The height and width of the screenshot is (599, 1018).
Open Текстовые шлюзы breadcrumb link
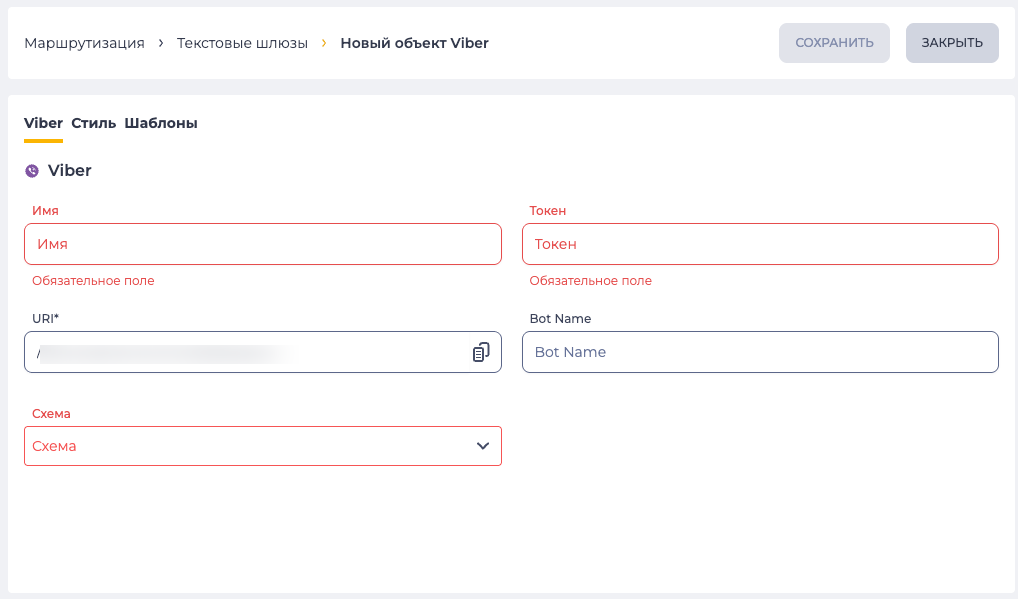(x=242, y=43)
